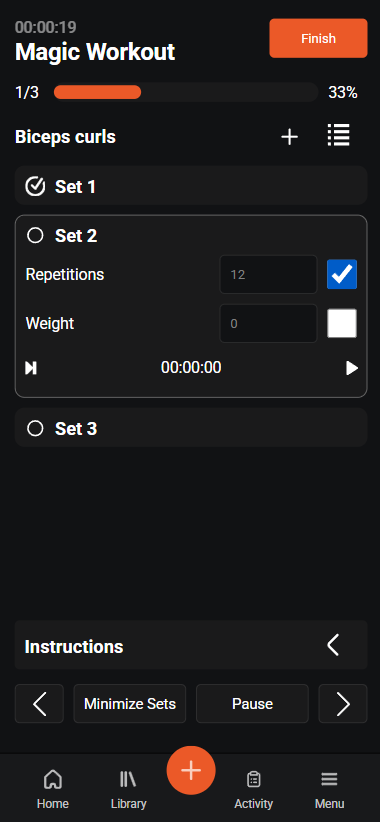380x822 pixels.
Task: Mark Set 2 circle as complete
Action: [35, 236]
